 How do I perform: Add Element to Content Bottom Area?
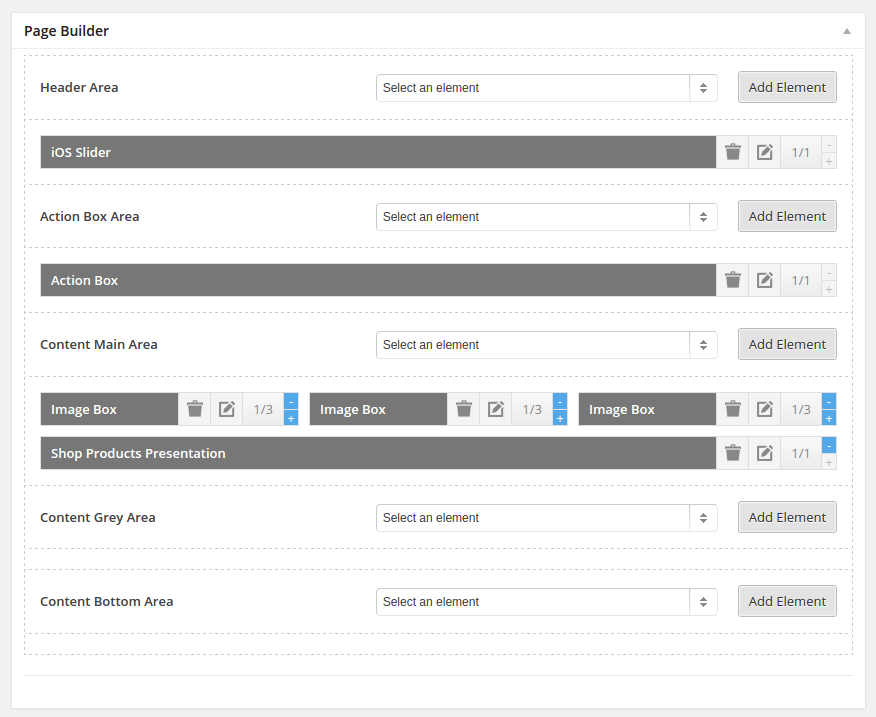click(x=787, y=601)
